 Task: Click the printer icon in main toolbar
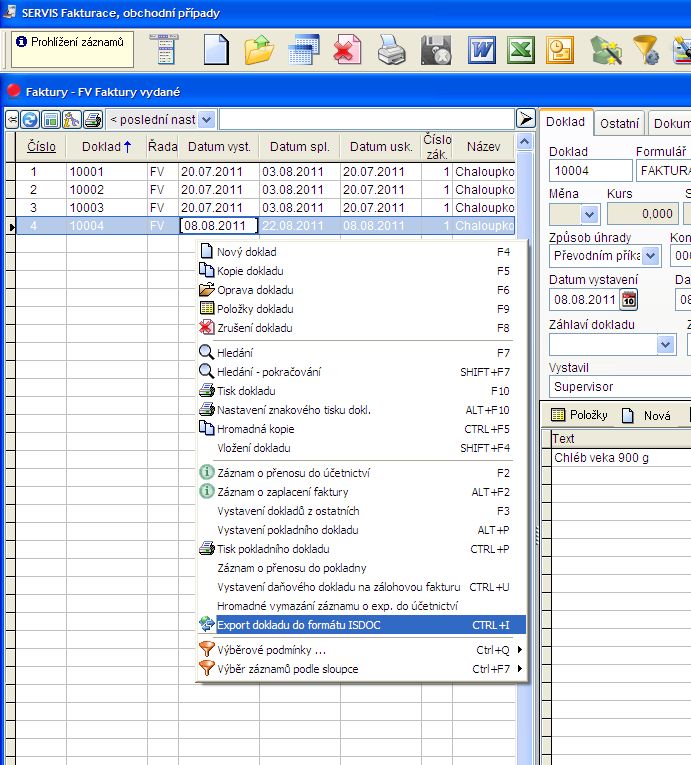tap(391, 49)
